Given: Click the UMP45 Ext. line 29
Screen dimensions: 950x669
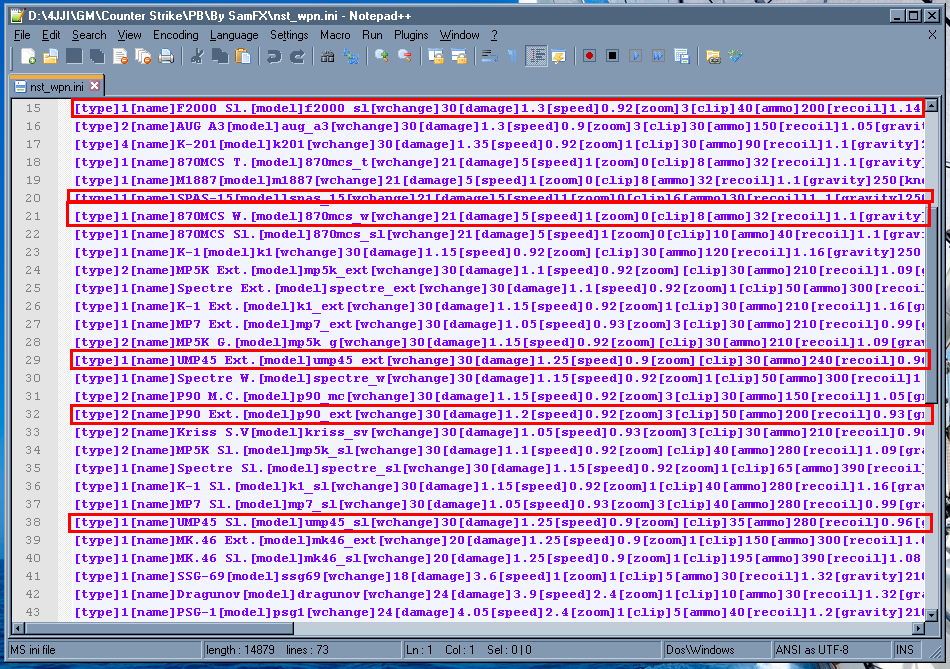Looking at the screenshot, I should tap(499, 360).
